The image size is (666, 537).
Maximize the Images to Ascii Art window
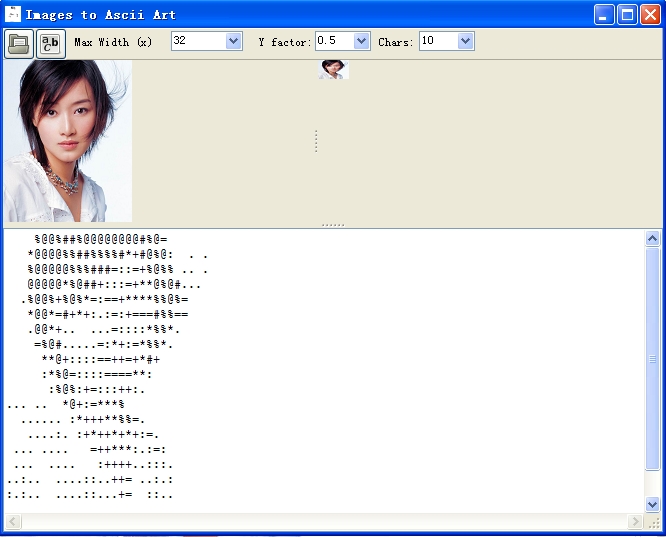pos(627,15)
